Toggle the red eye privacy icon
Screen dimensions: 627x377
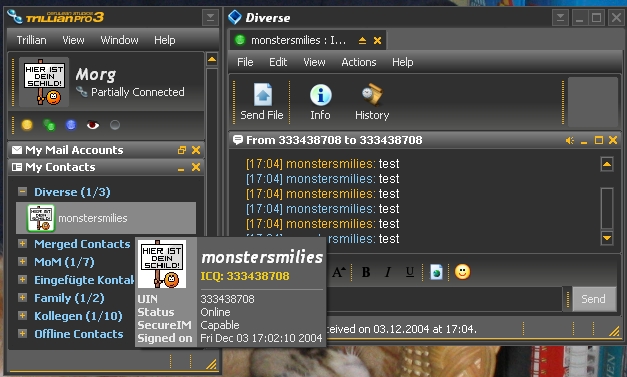(93, 125)
